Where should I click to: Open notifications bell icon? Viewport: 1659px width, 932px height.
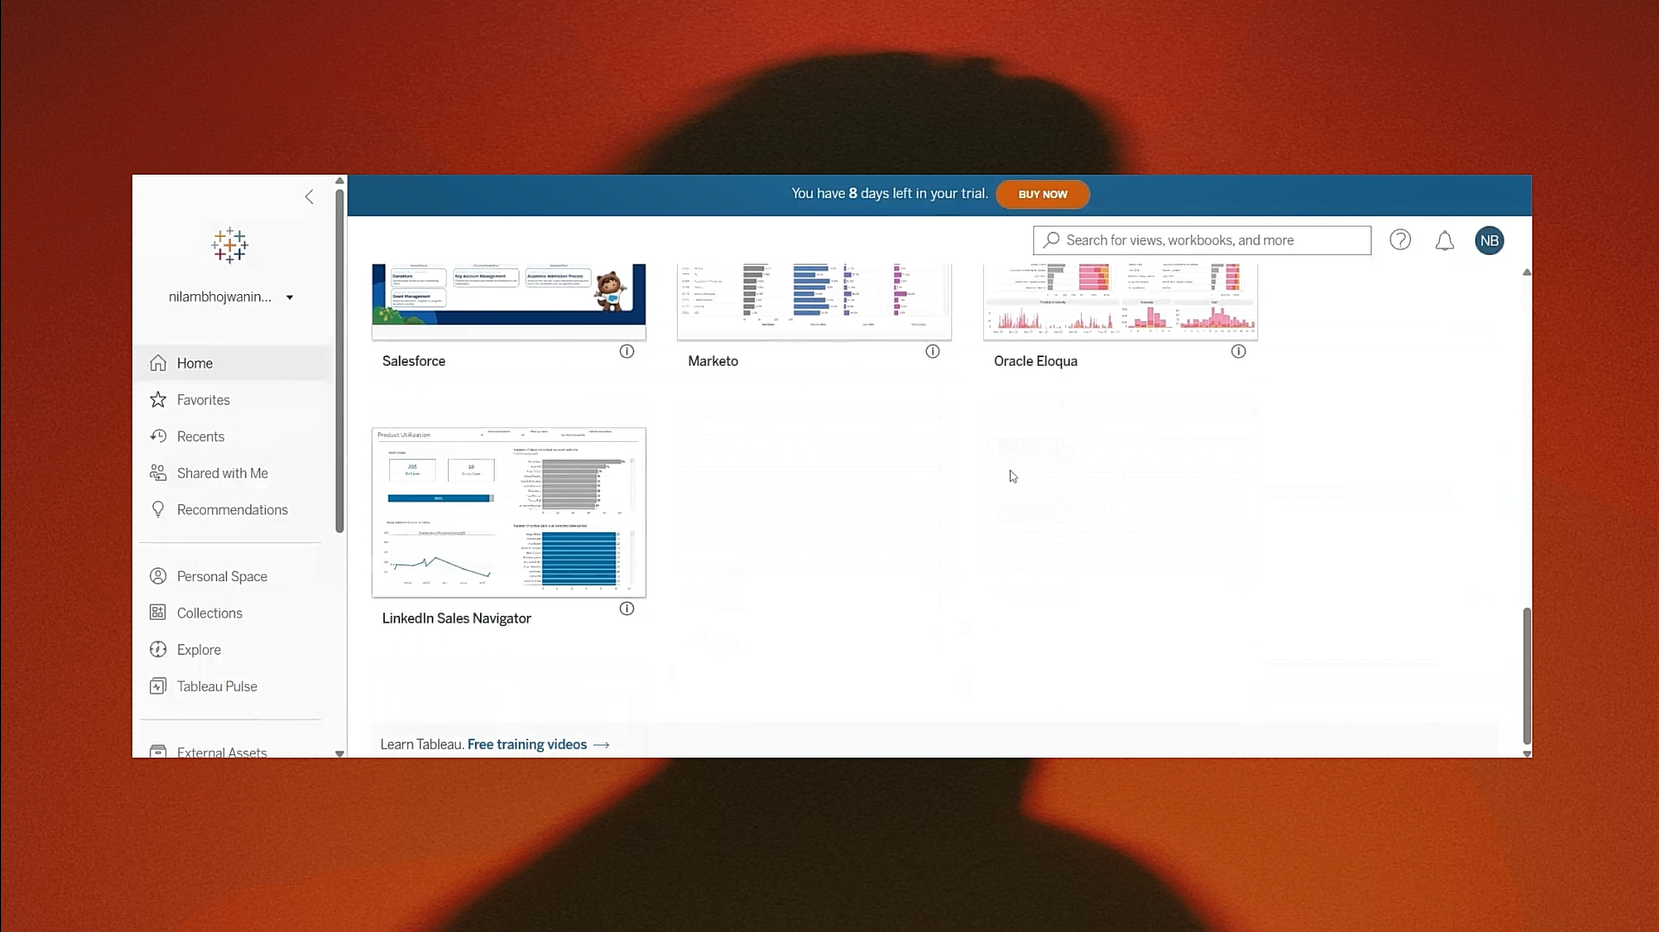click(x=1445, y=240)
